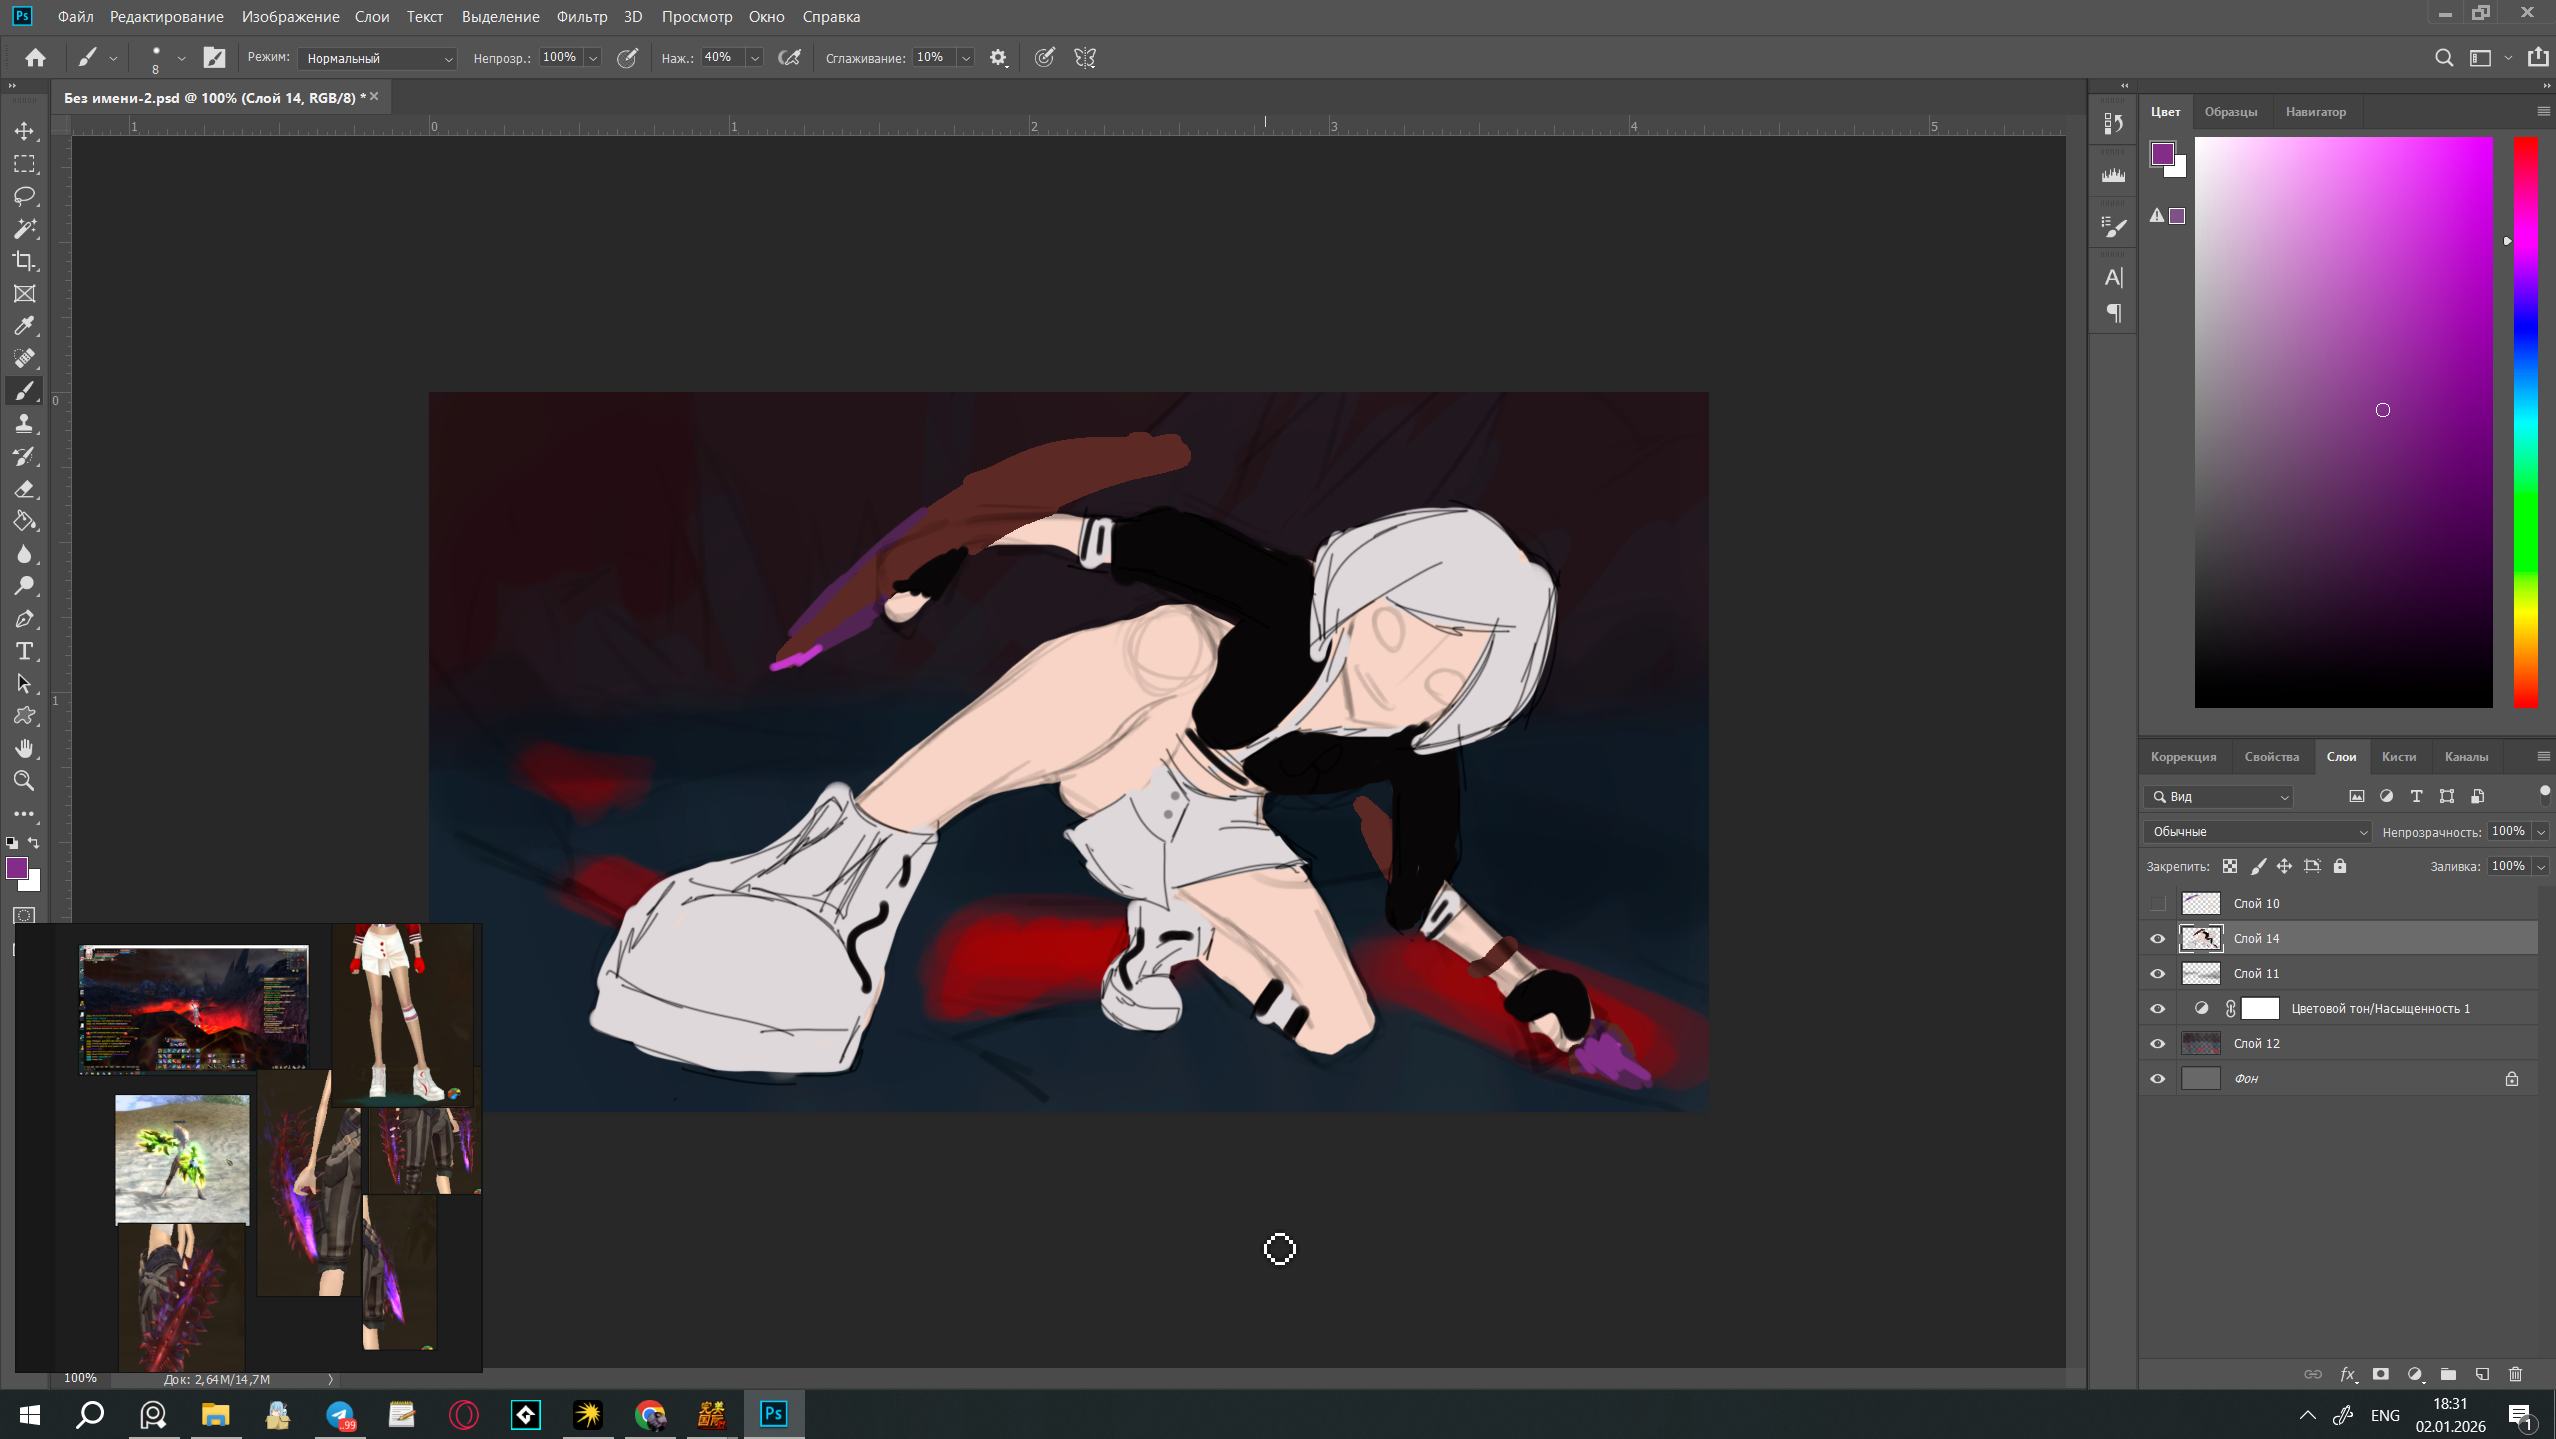2556x1439 pixels.
Task: Open the Фильтр menu
Action: click(x=582, y=17)
